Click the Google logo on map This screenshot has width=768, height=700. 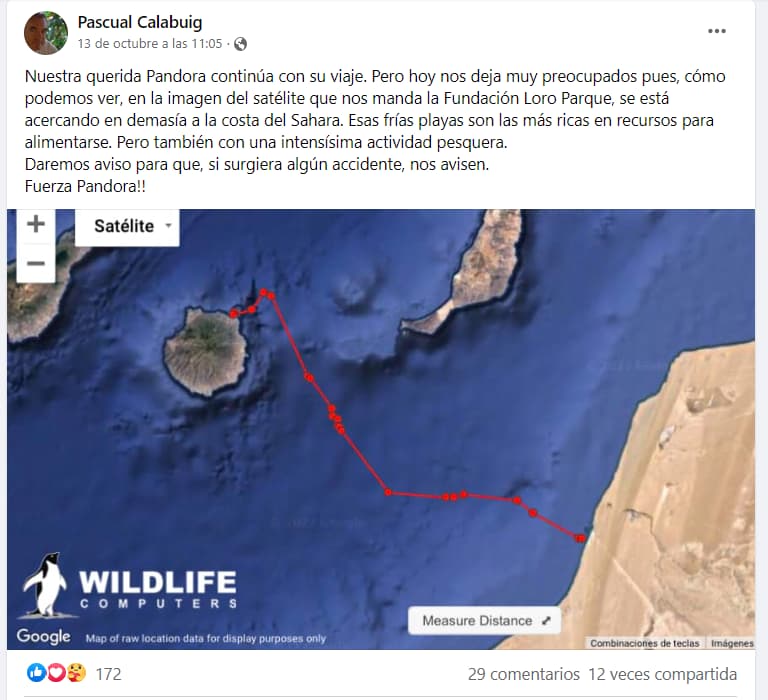point(43,636)
